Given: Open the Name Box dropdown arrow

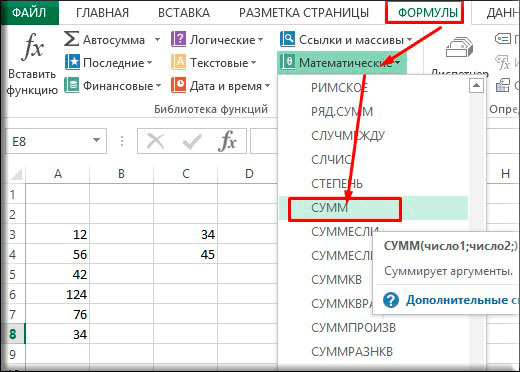Looking at the screenshot, I should pyautogui.click(x=96, y=140).
